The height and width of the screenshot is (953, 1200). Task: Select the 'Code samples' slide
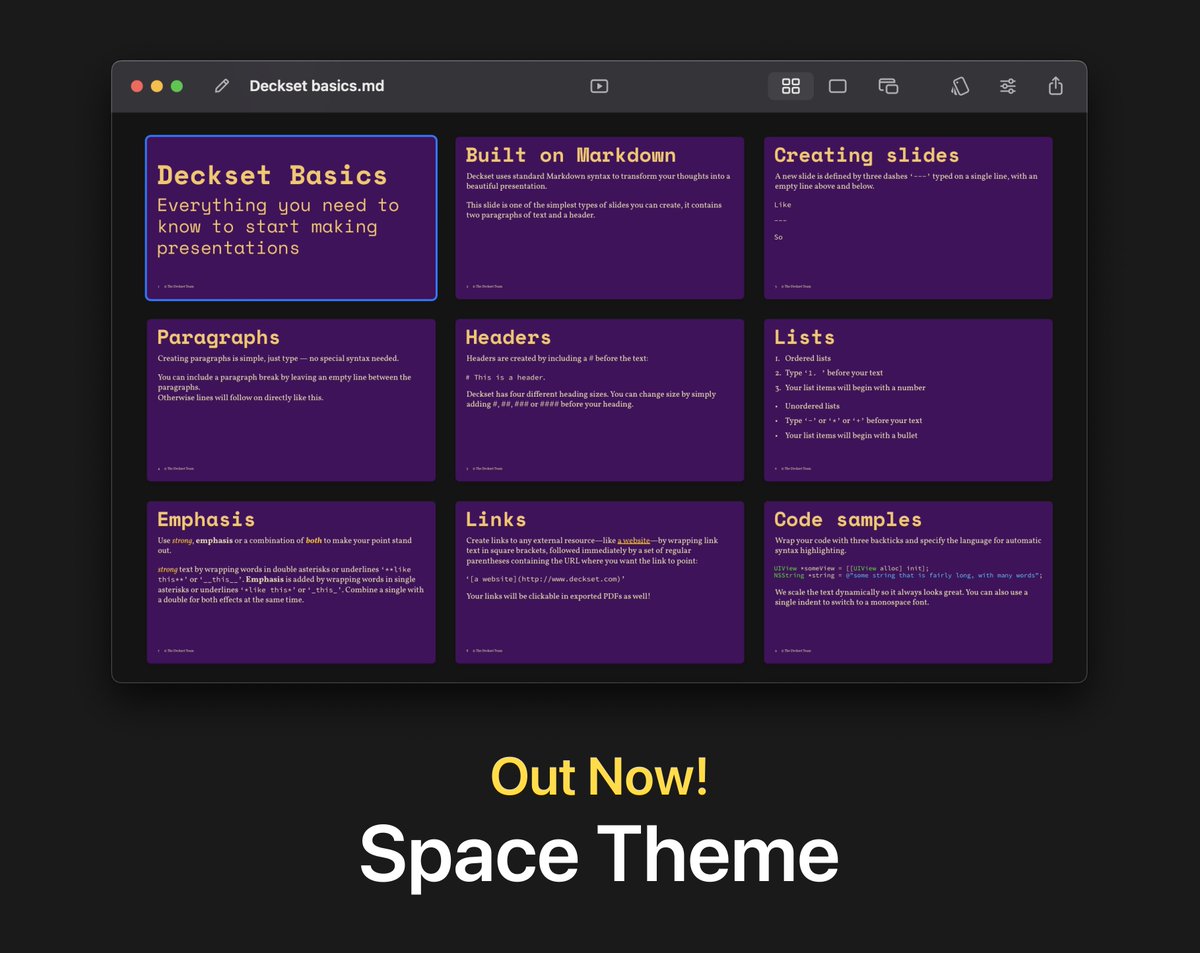tap(907, 581)
